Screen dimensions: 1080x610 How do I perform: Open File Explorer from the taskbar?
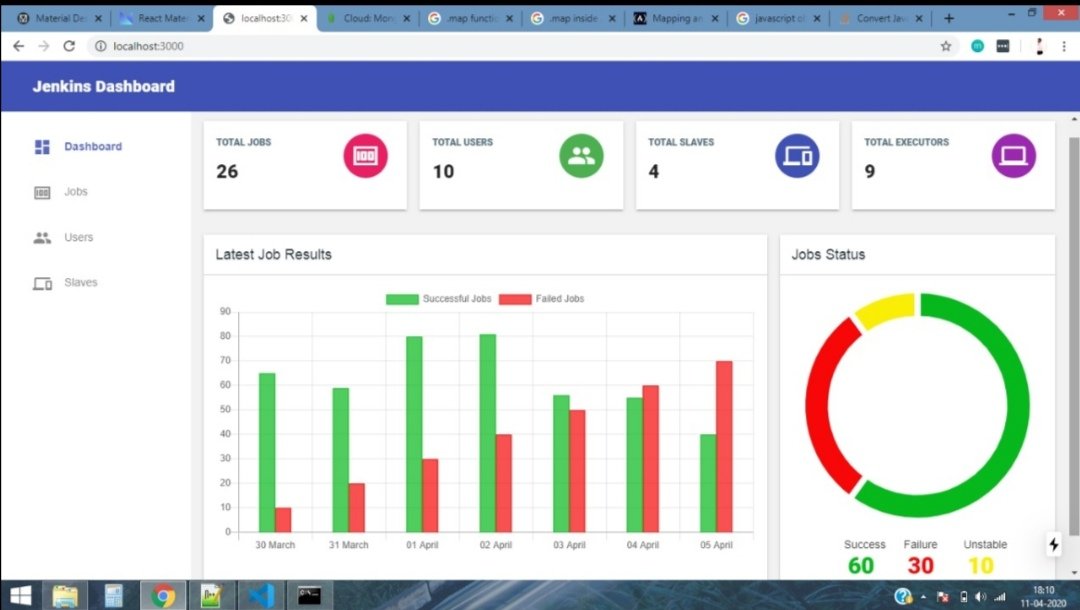tap(65, 596)
